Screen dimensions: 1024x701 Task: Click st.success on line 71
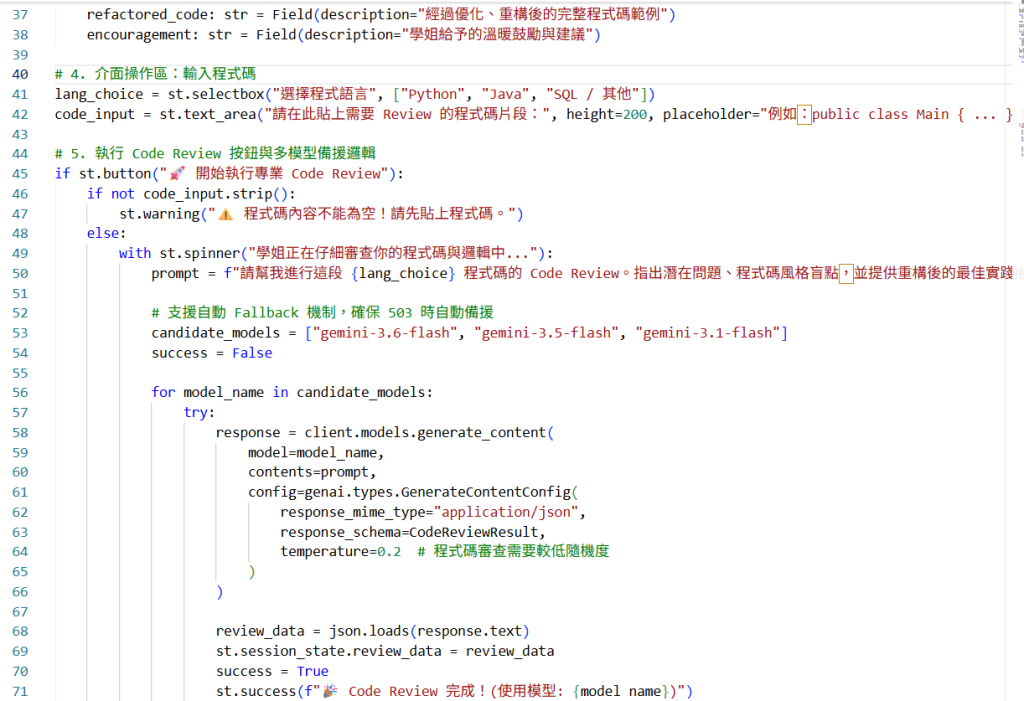[256, 691]
